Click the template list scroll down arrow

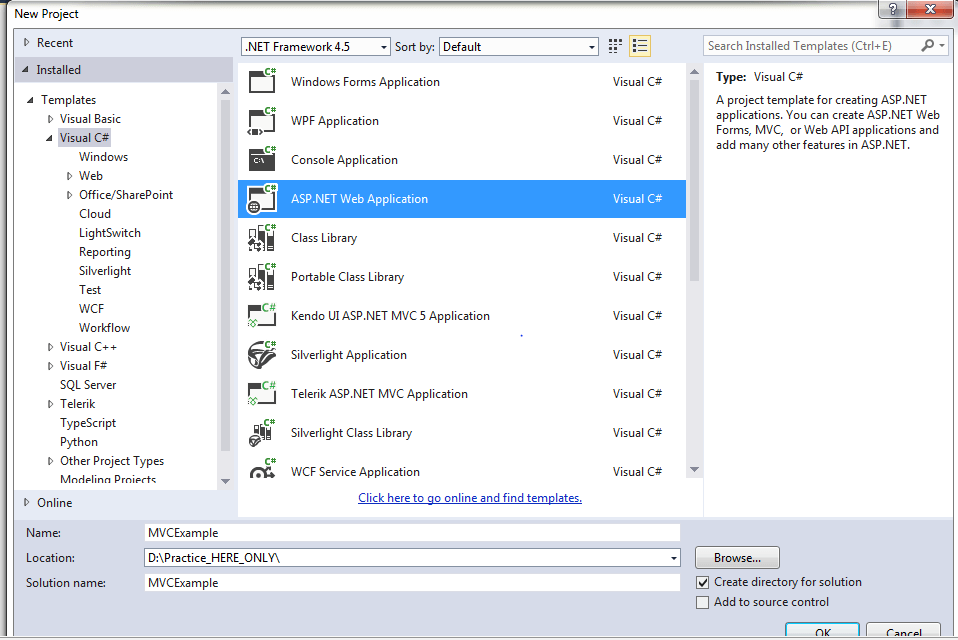pyautogui.click(x=694, y=470)
